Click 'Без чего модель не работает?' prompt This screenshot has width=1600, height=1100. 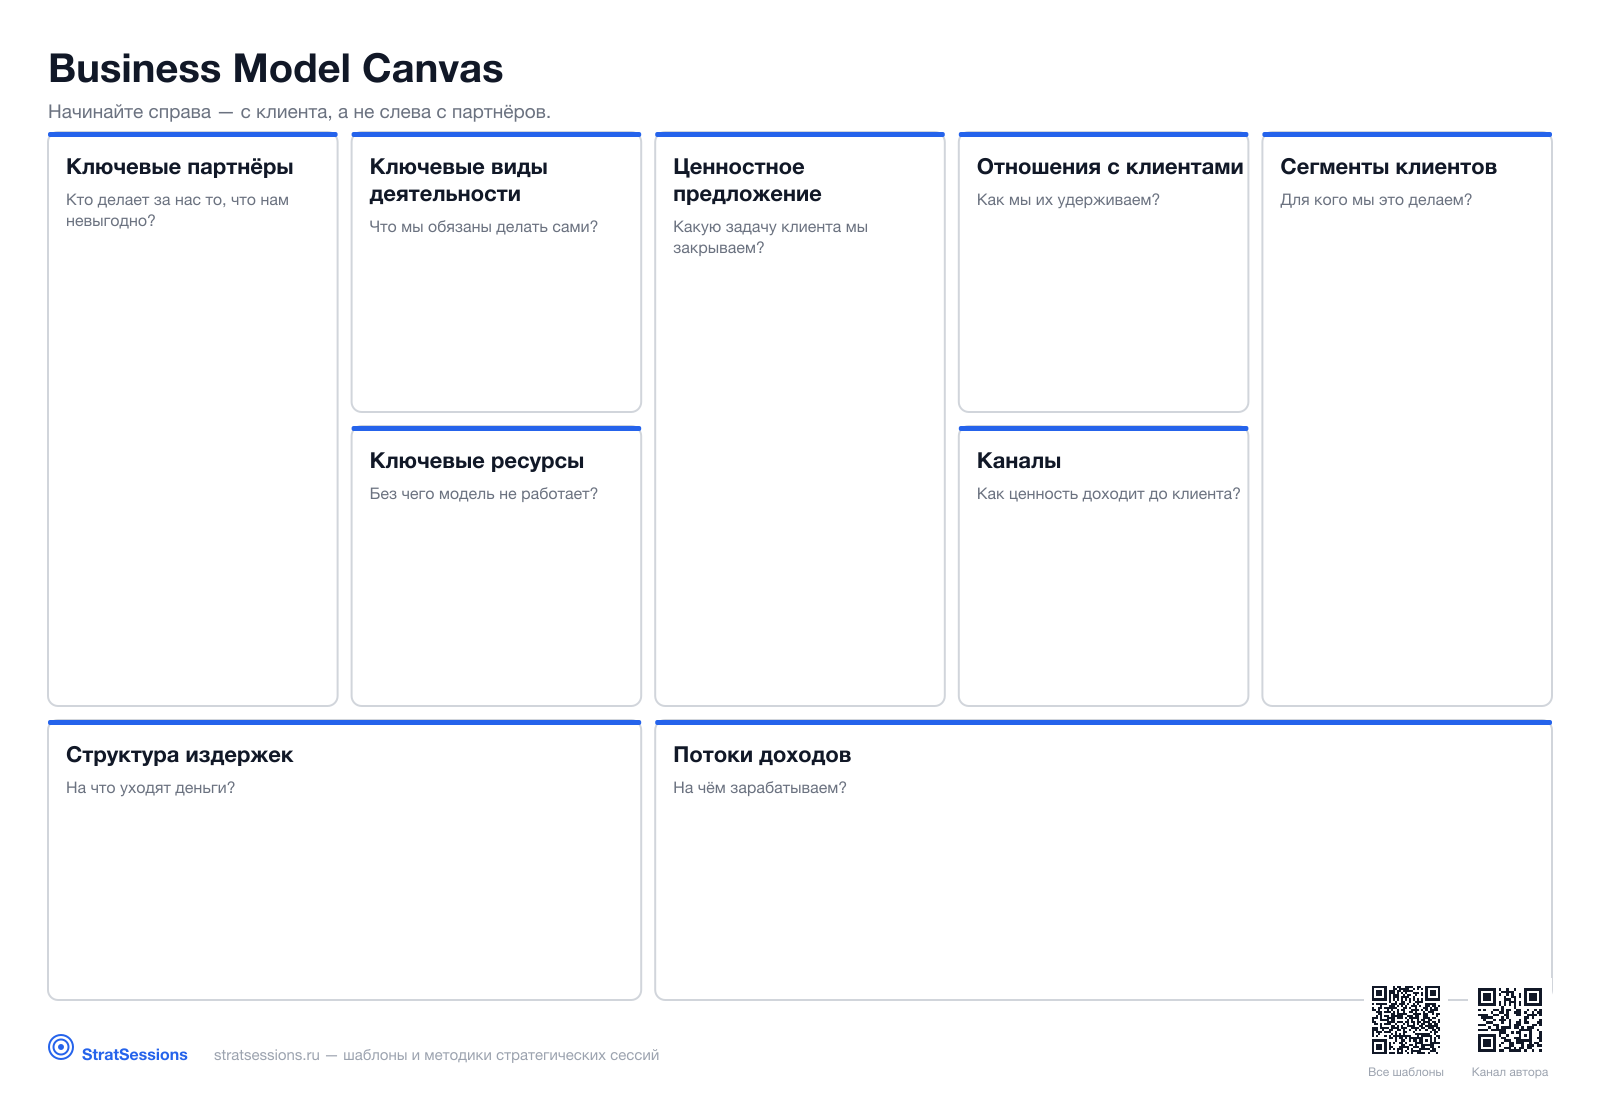pos(484,494)
